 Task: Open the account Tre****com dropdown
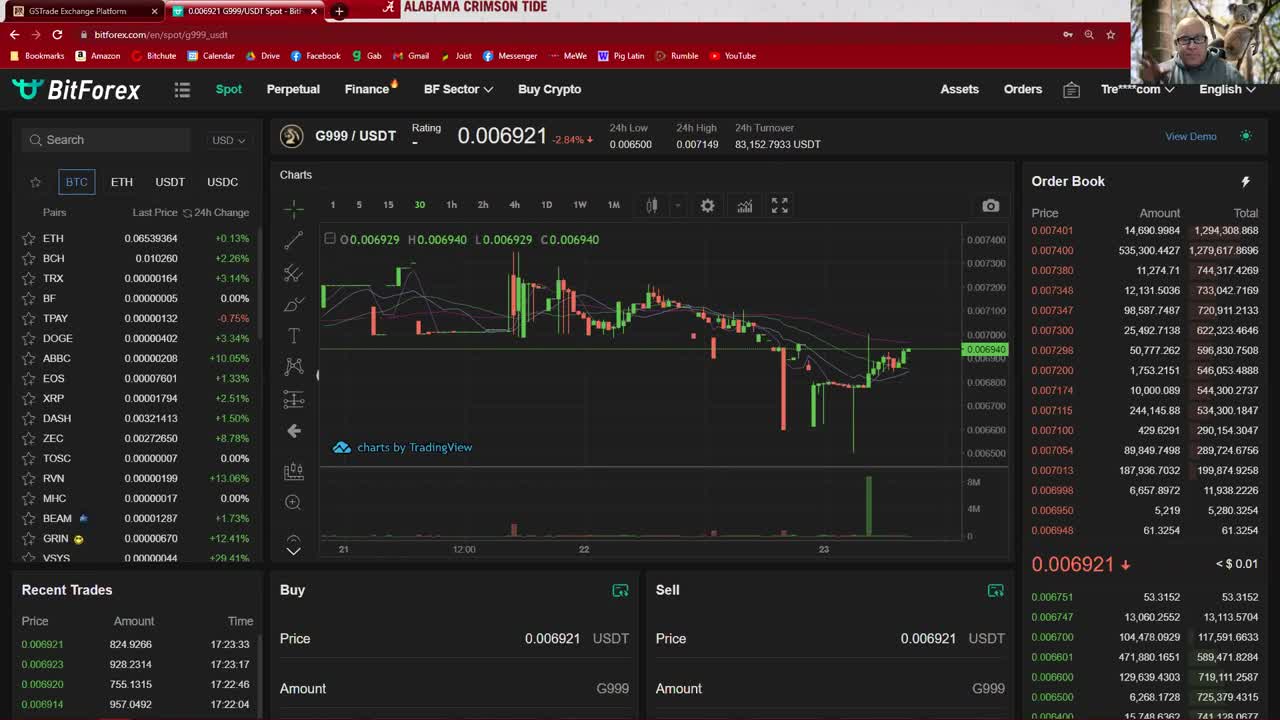1137,89
